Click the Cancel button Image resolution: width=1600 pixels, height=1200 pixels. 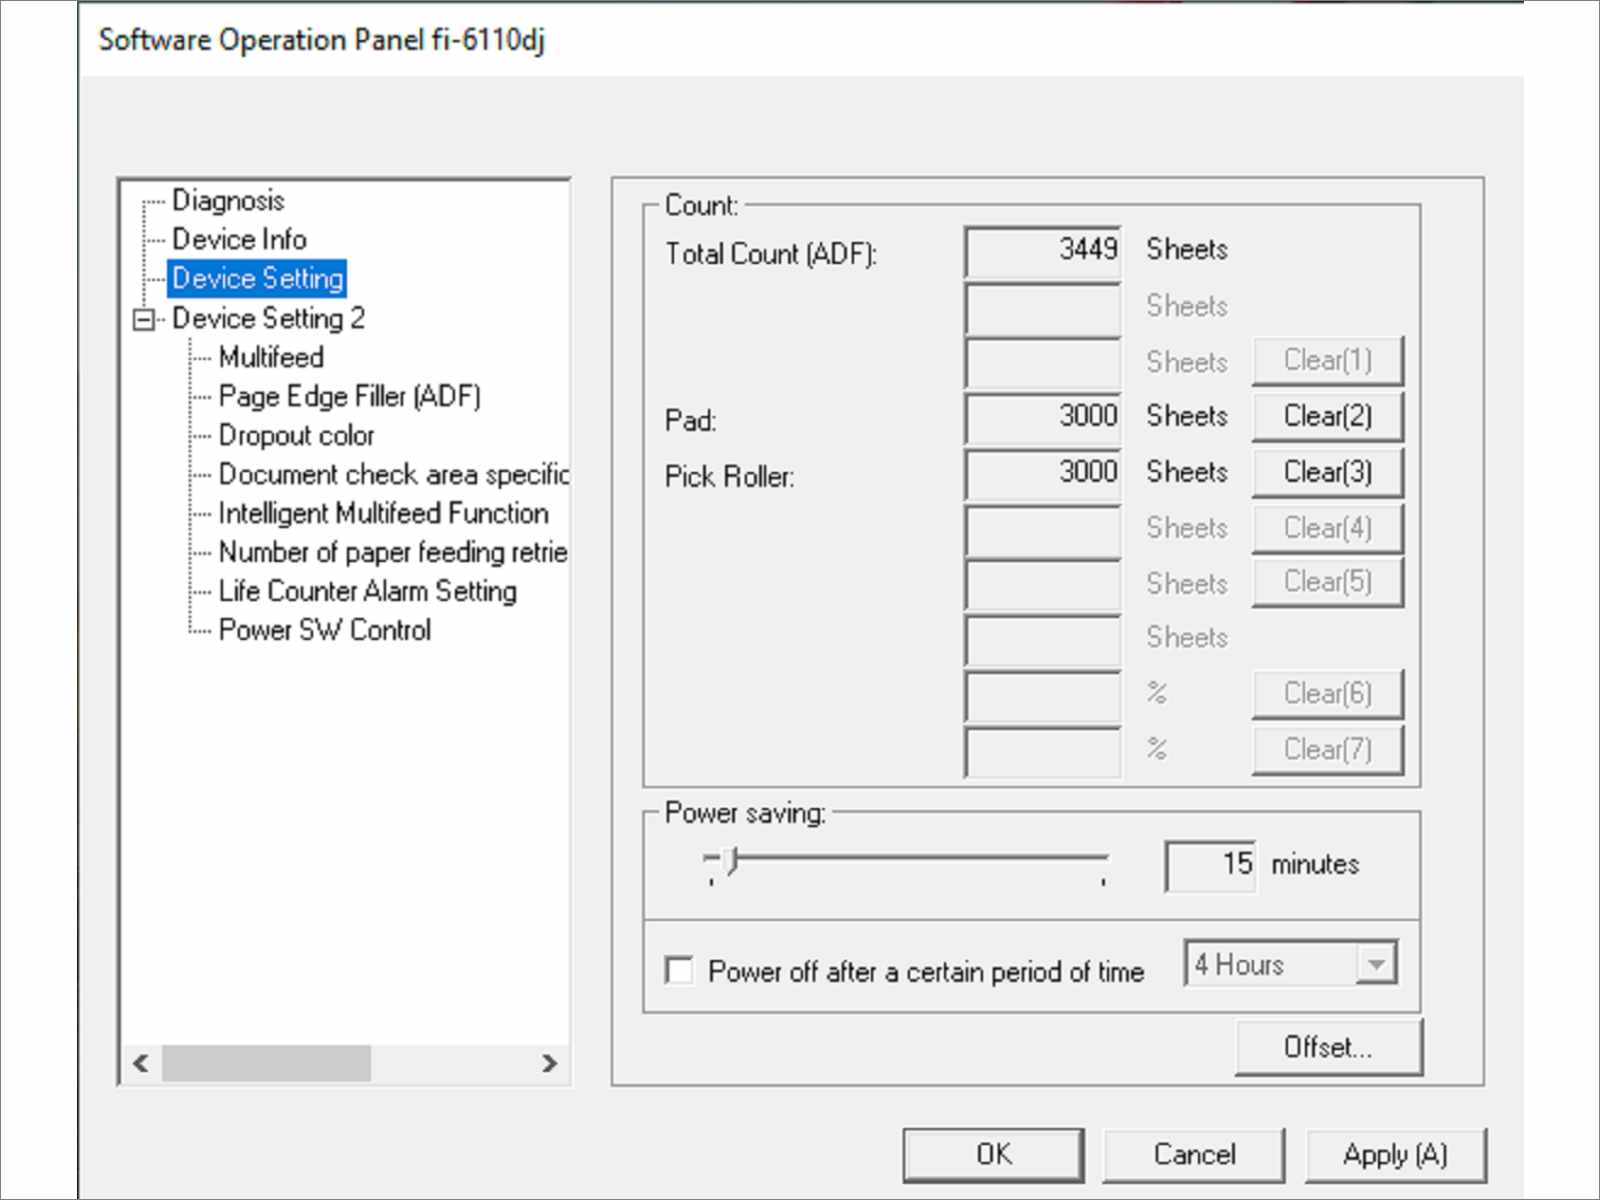(x=1194, y=1155)
